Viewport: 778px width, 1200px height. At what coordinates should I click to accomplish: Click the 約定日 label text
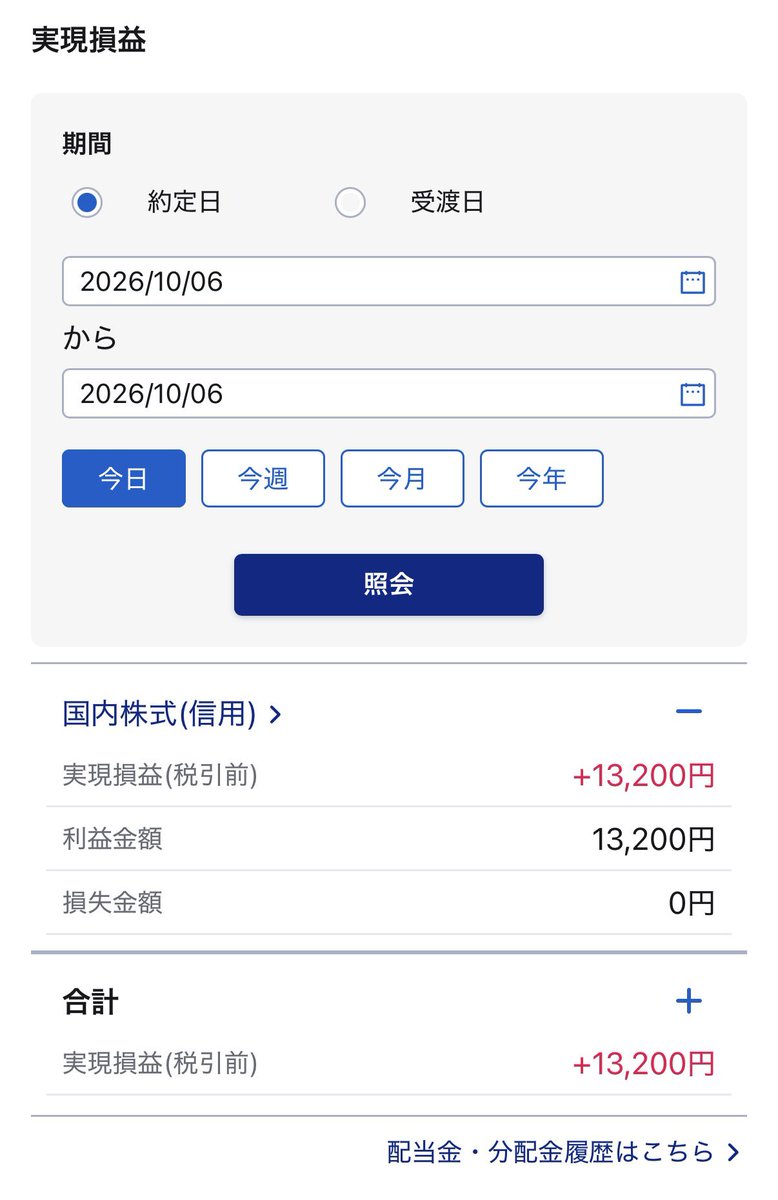click(184, 203)
